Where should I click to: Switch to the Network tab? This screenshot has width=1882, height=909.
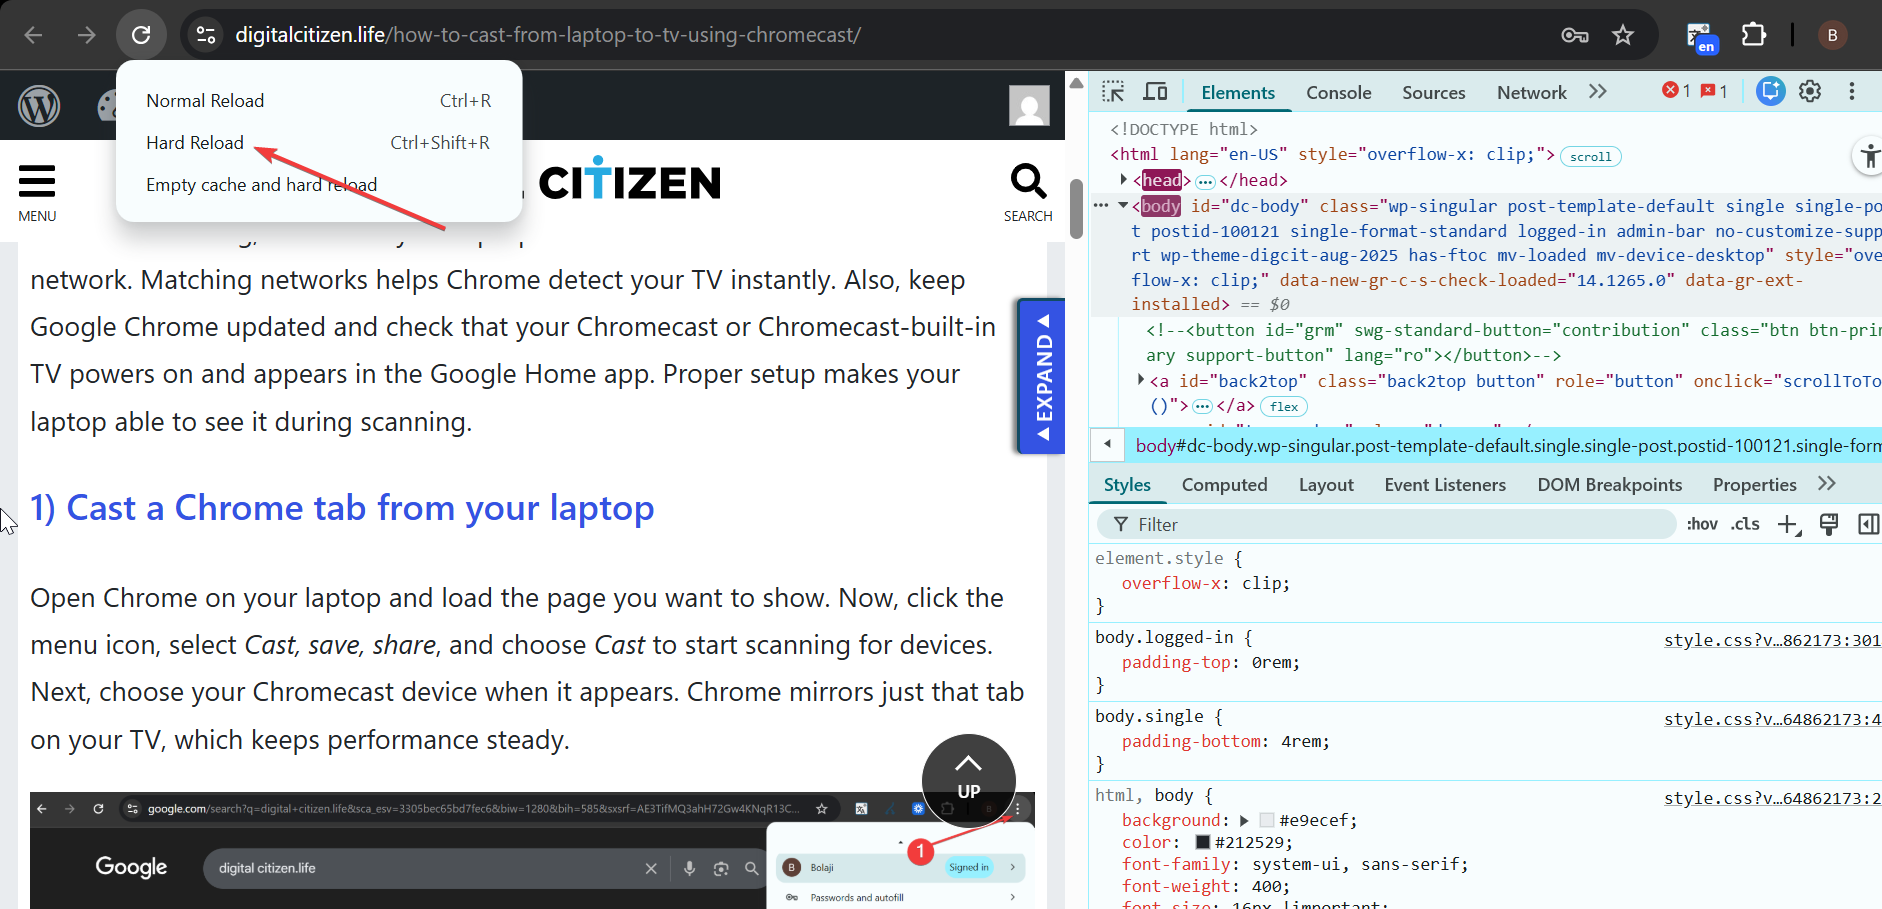tap(1531, 93)
